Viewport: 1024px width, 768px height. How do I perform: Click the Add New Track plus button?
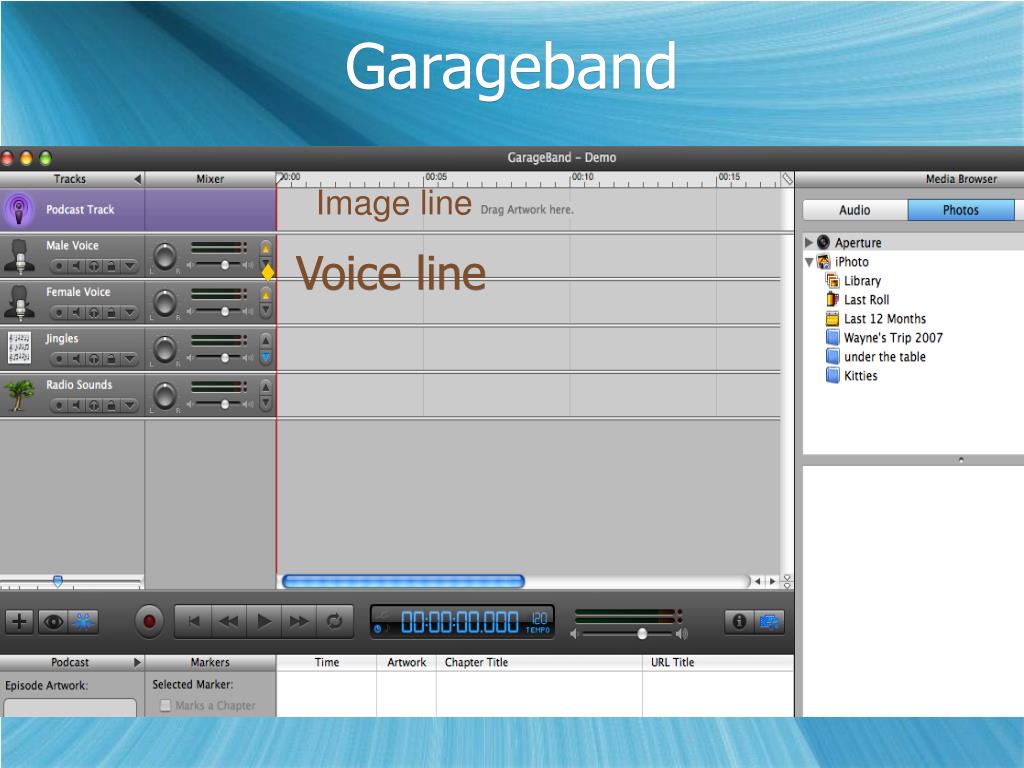coord(19,621)
